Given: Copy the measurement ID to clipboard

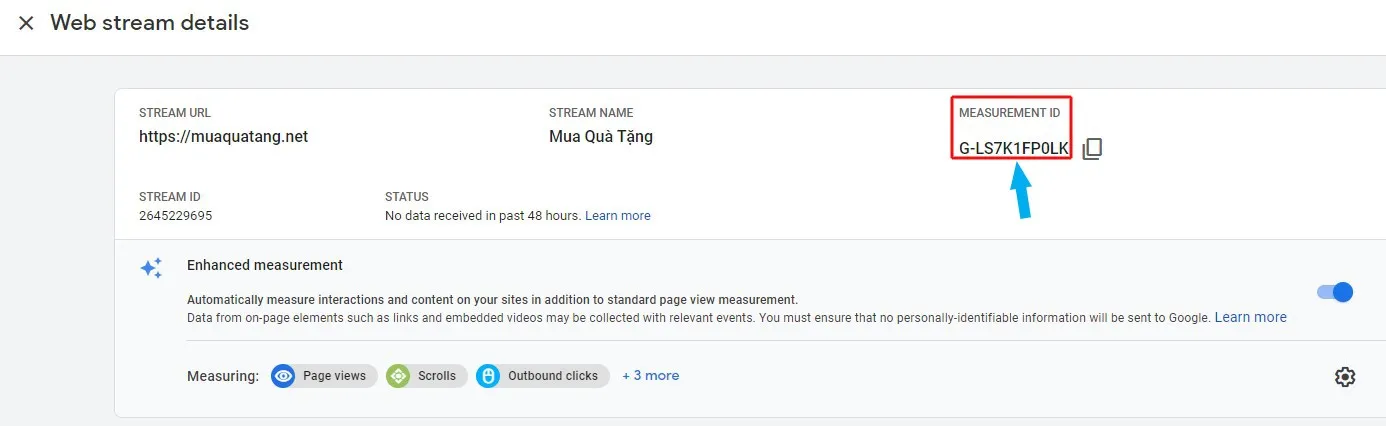Looking at the screenshot, I should (1093, 149).
